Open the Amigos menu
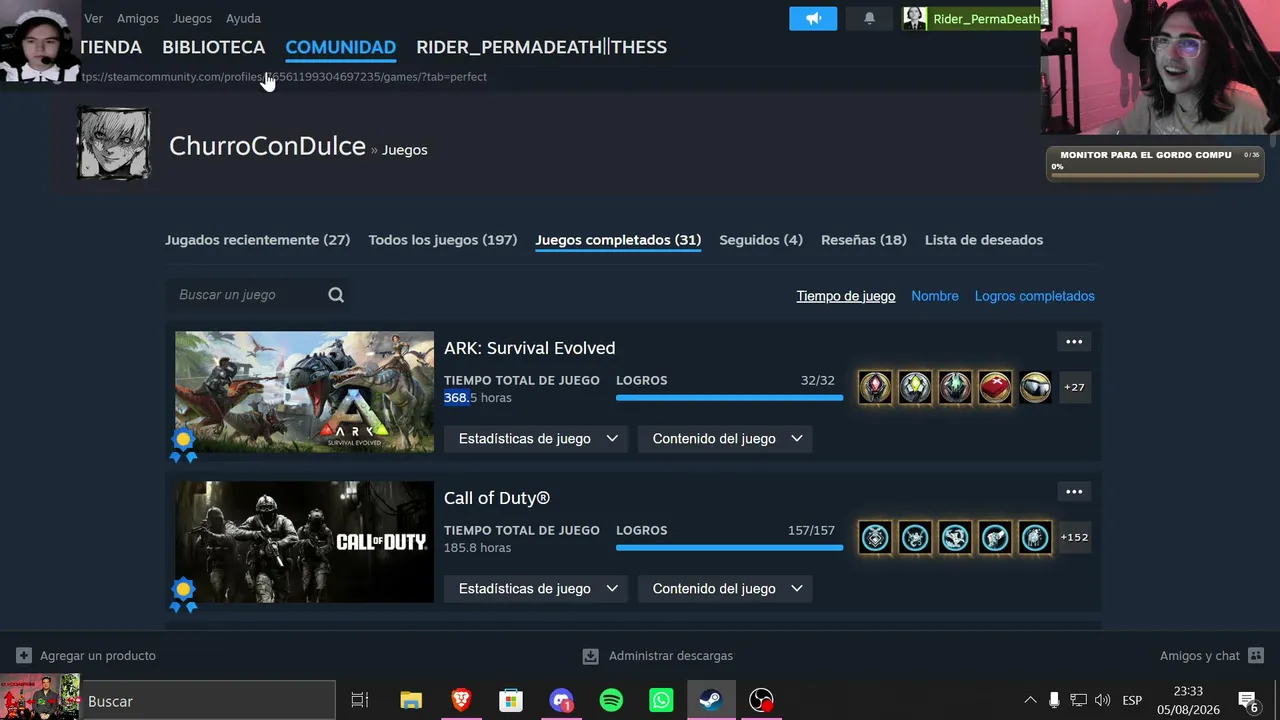This screenshot has height=720, width=1280. pos(138,18)
